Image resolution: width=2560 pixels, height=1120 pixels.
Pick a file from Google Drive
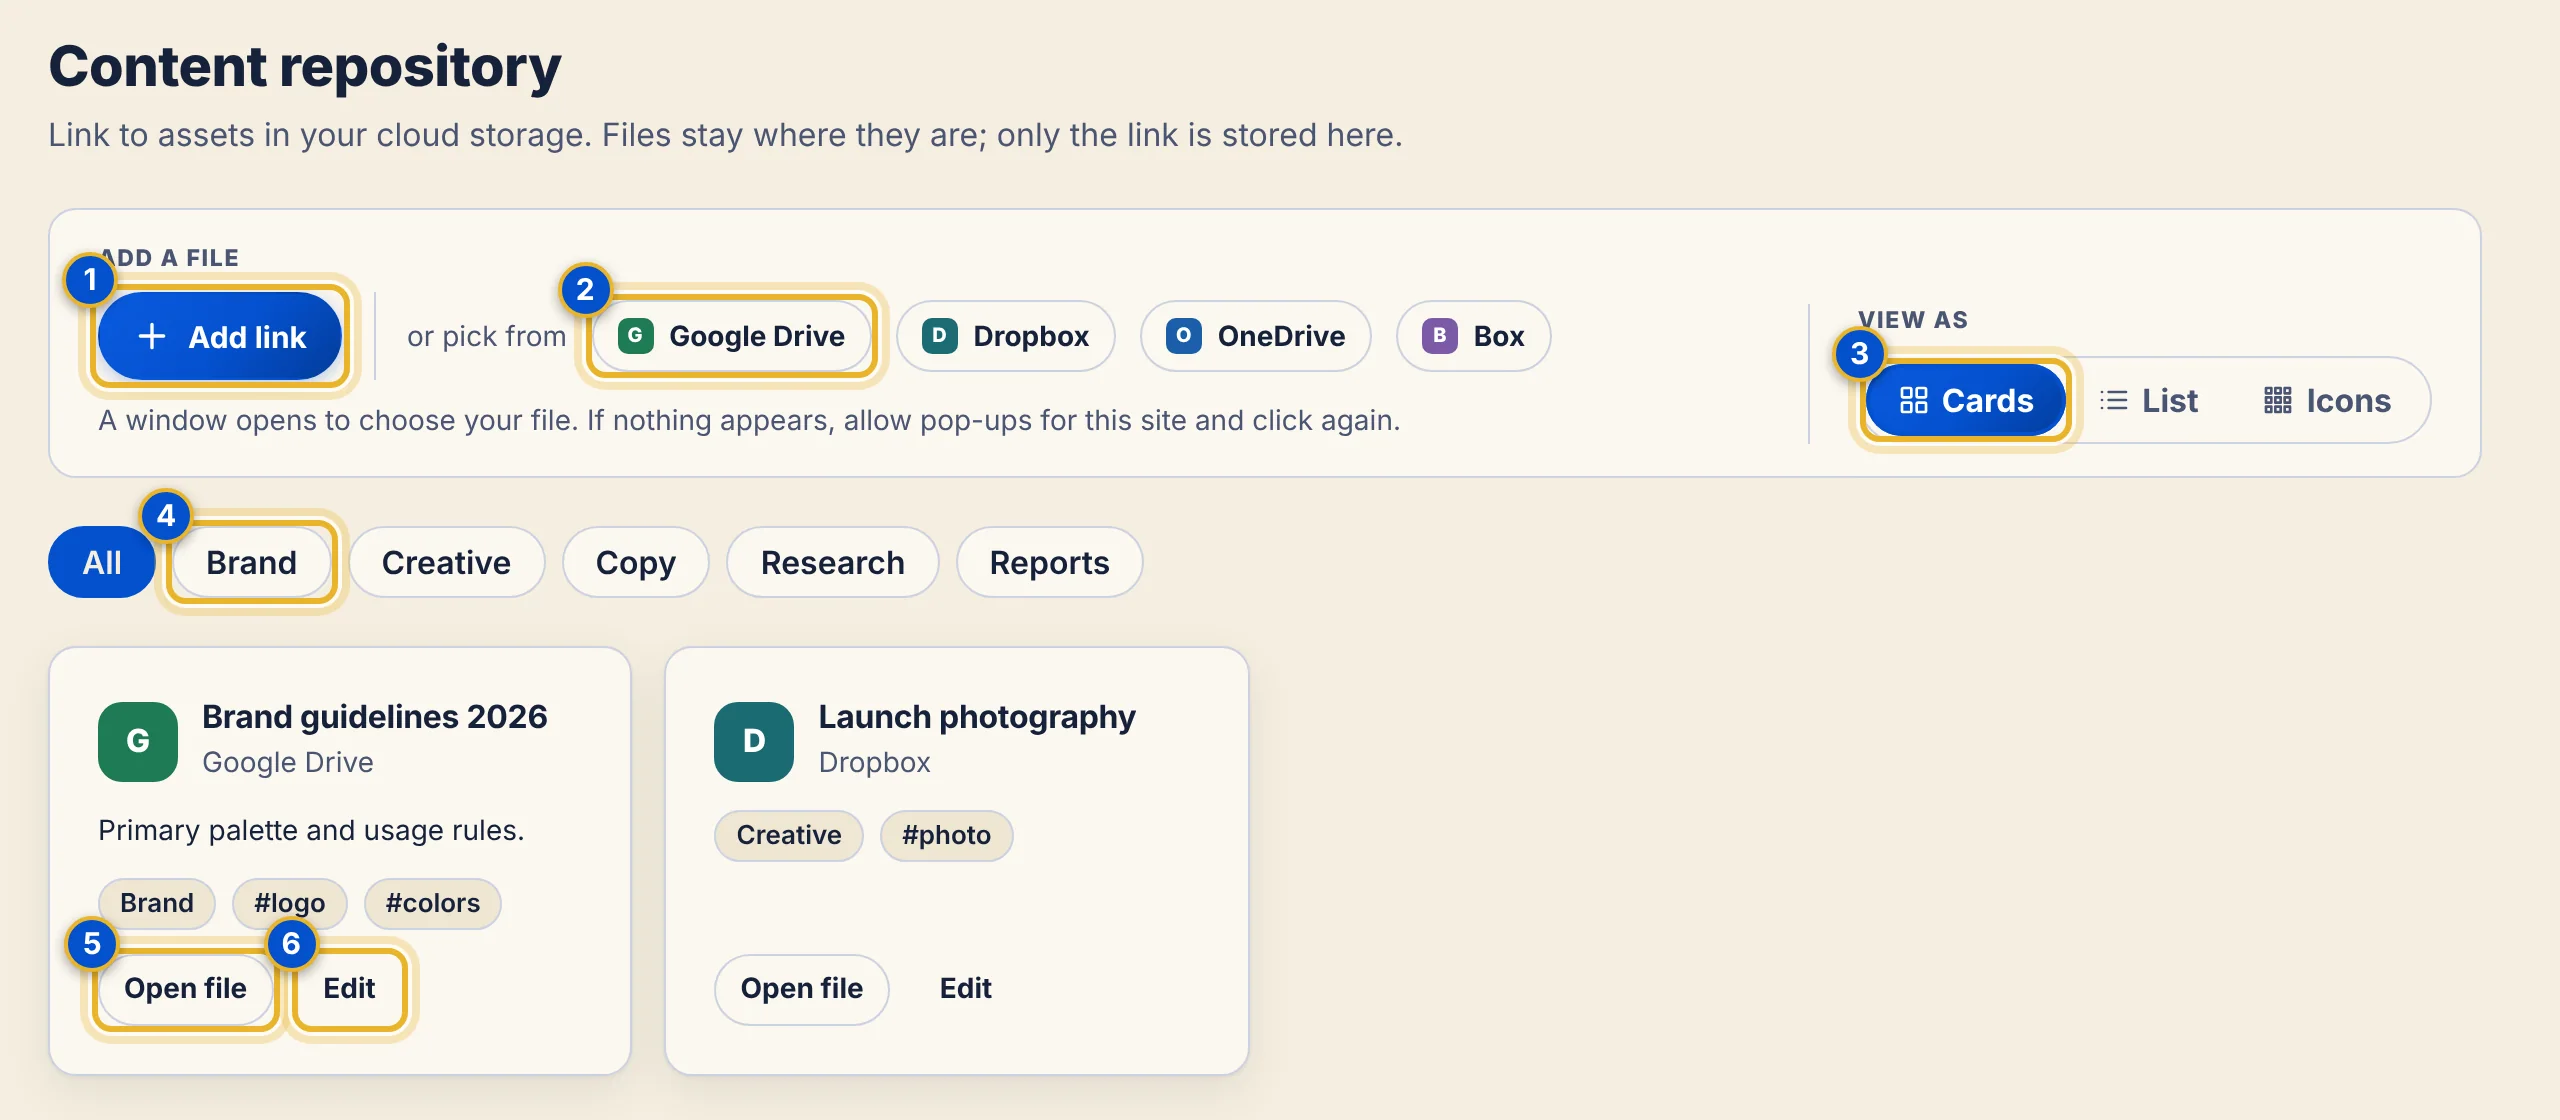pyautogui.click(x=731, y=336)
